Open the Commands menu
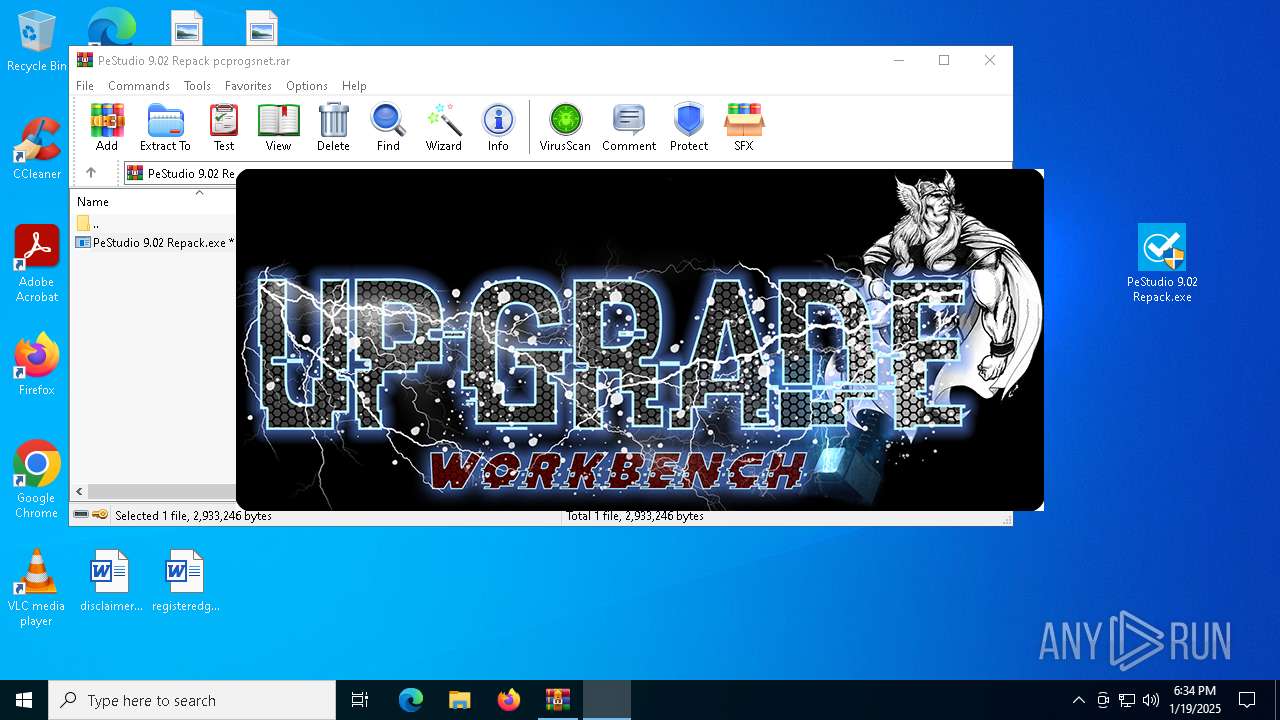The width and height of the screenshot is (1280, 720). click(139, 86)
